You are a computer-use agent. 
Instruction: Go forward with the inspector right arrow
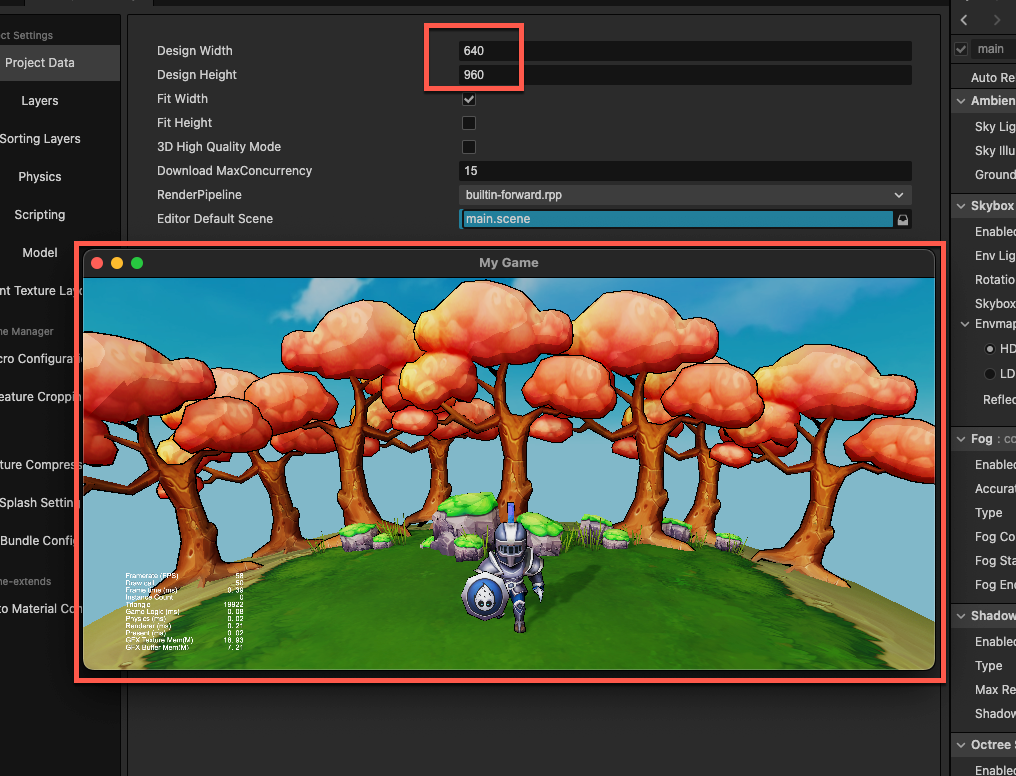(x=997, y=20)
